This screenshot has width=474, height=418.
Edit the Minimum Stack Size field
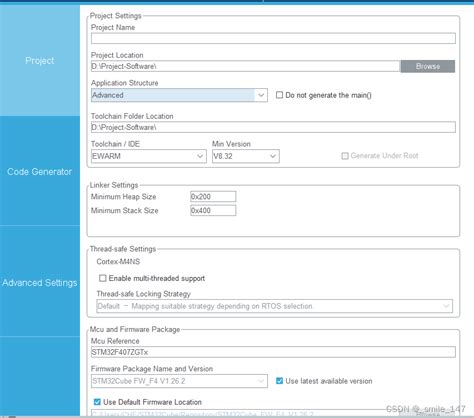coord(213,210)
